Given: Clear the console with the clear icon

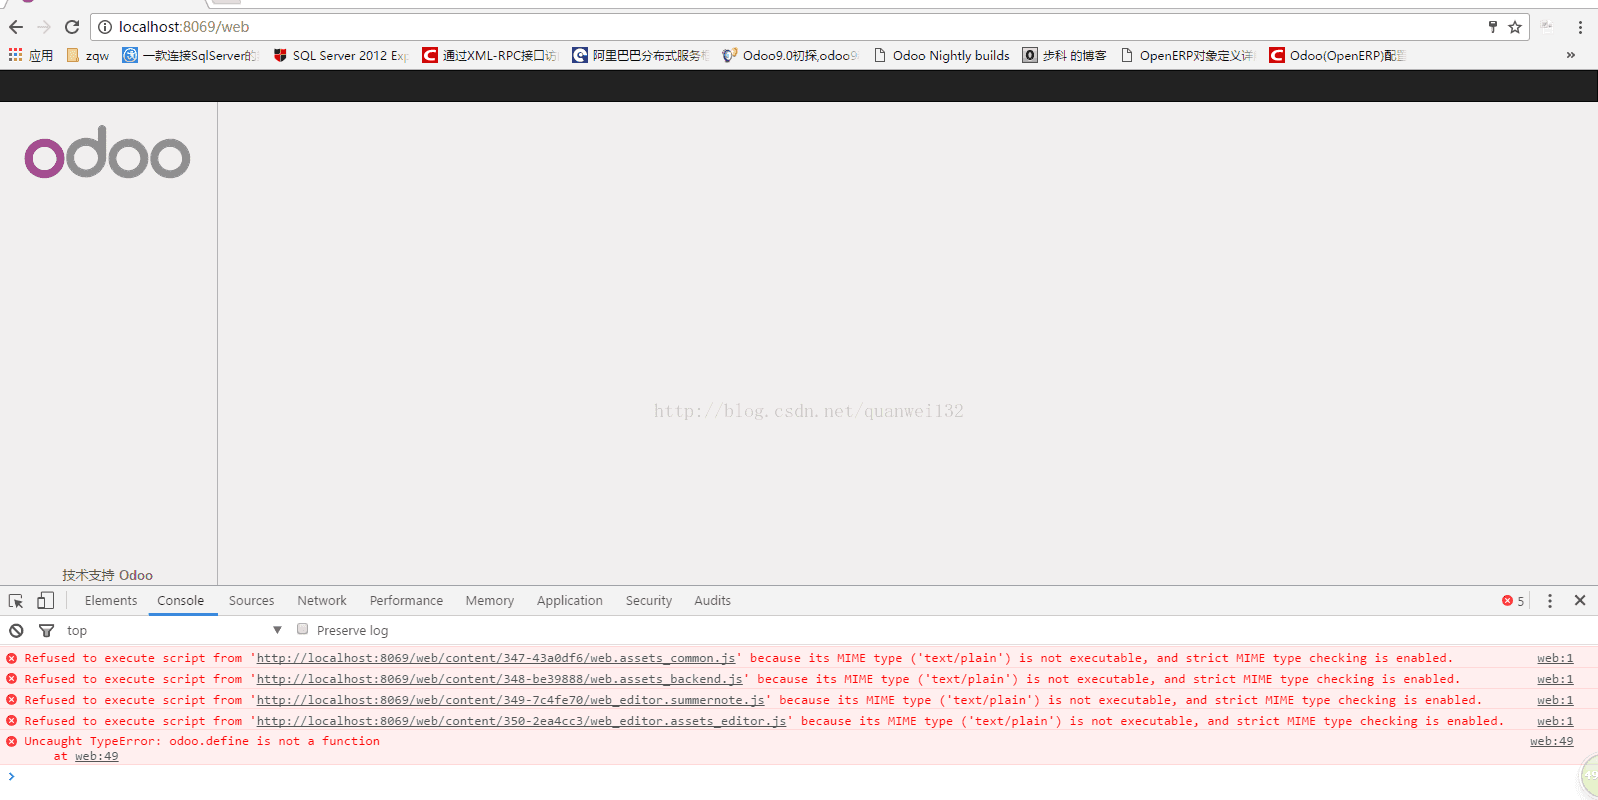Looking at the screenshot, I should 16,631.
